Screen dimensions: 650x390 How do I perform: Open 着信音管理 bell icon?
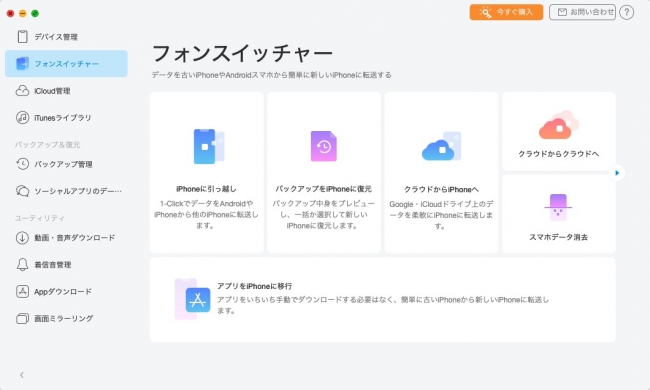pos(22,264)
